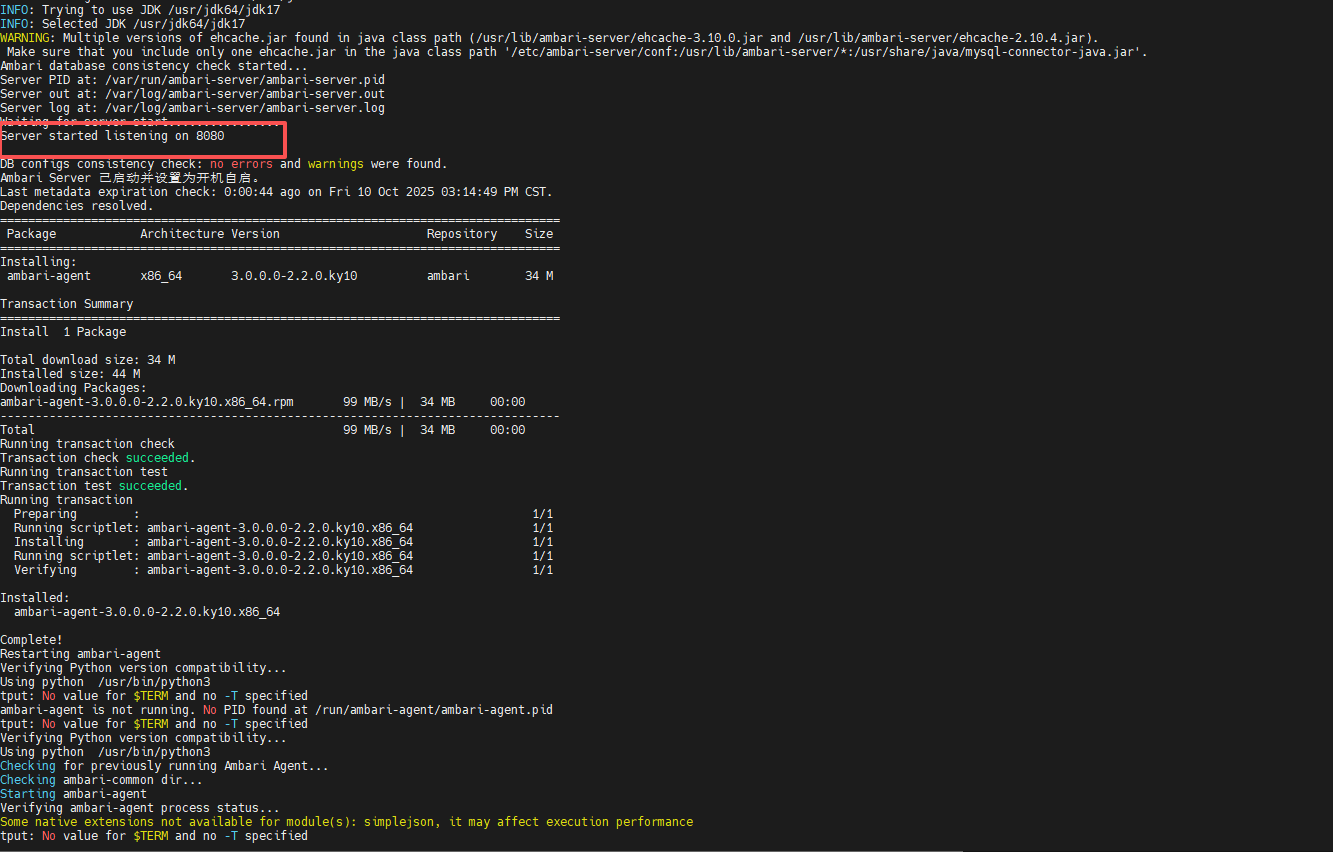
Task: Click the yellow simplejson native extensions warning
Action: click(346, 822)
